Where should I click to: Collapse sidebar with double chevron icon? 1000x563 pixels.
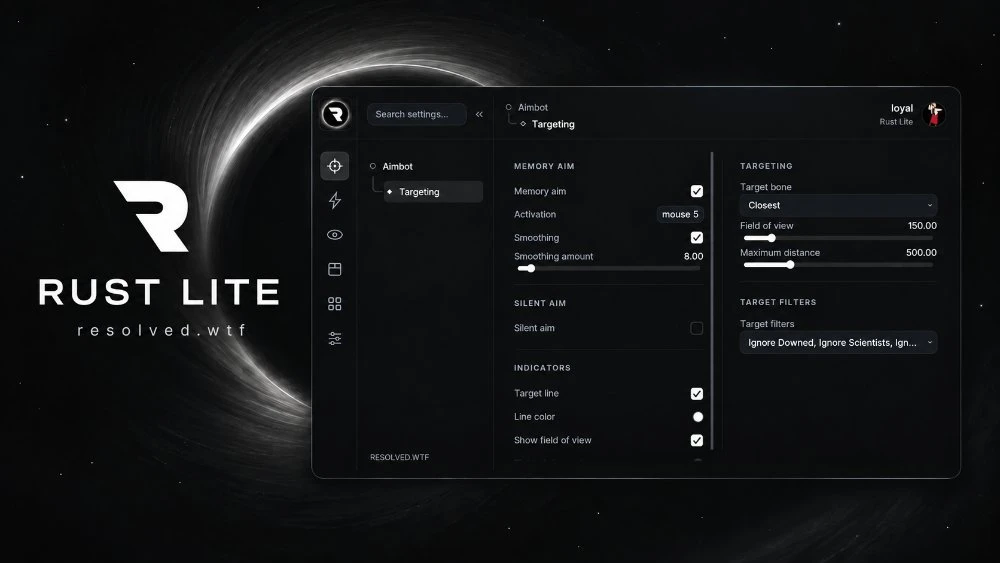[479, 114]
